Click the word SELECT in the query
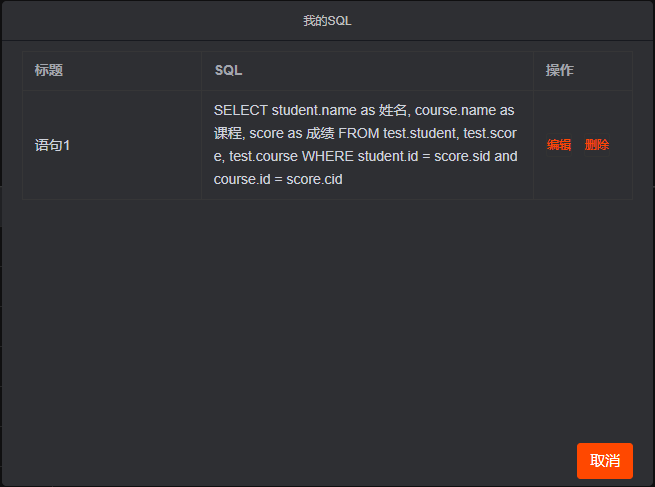 (241, 110)
